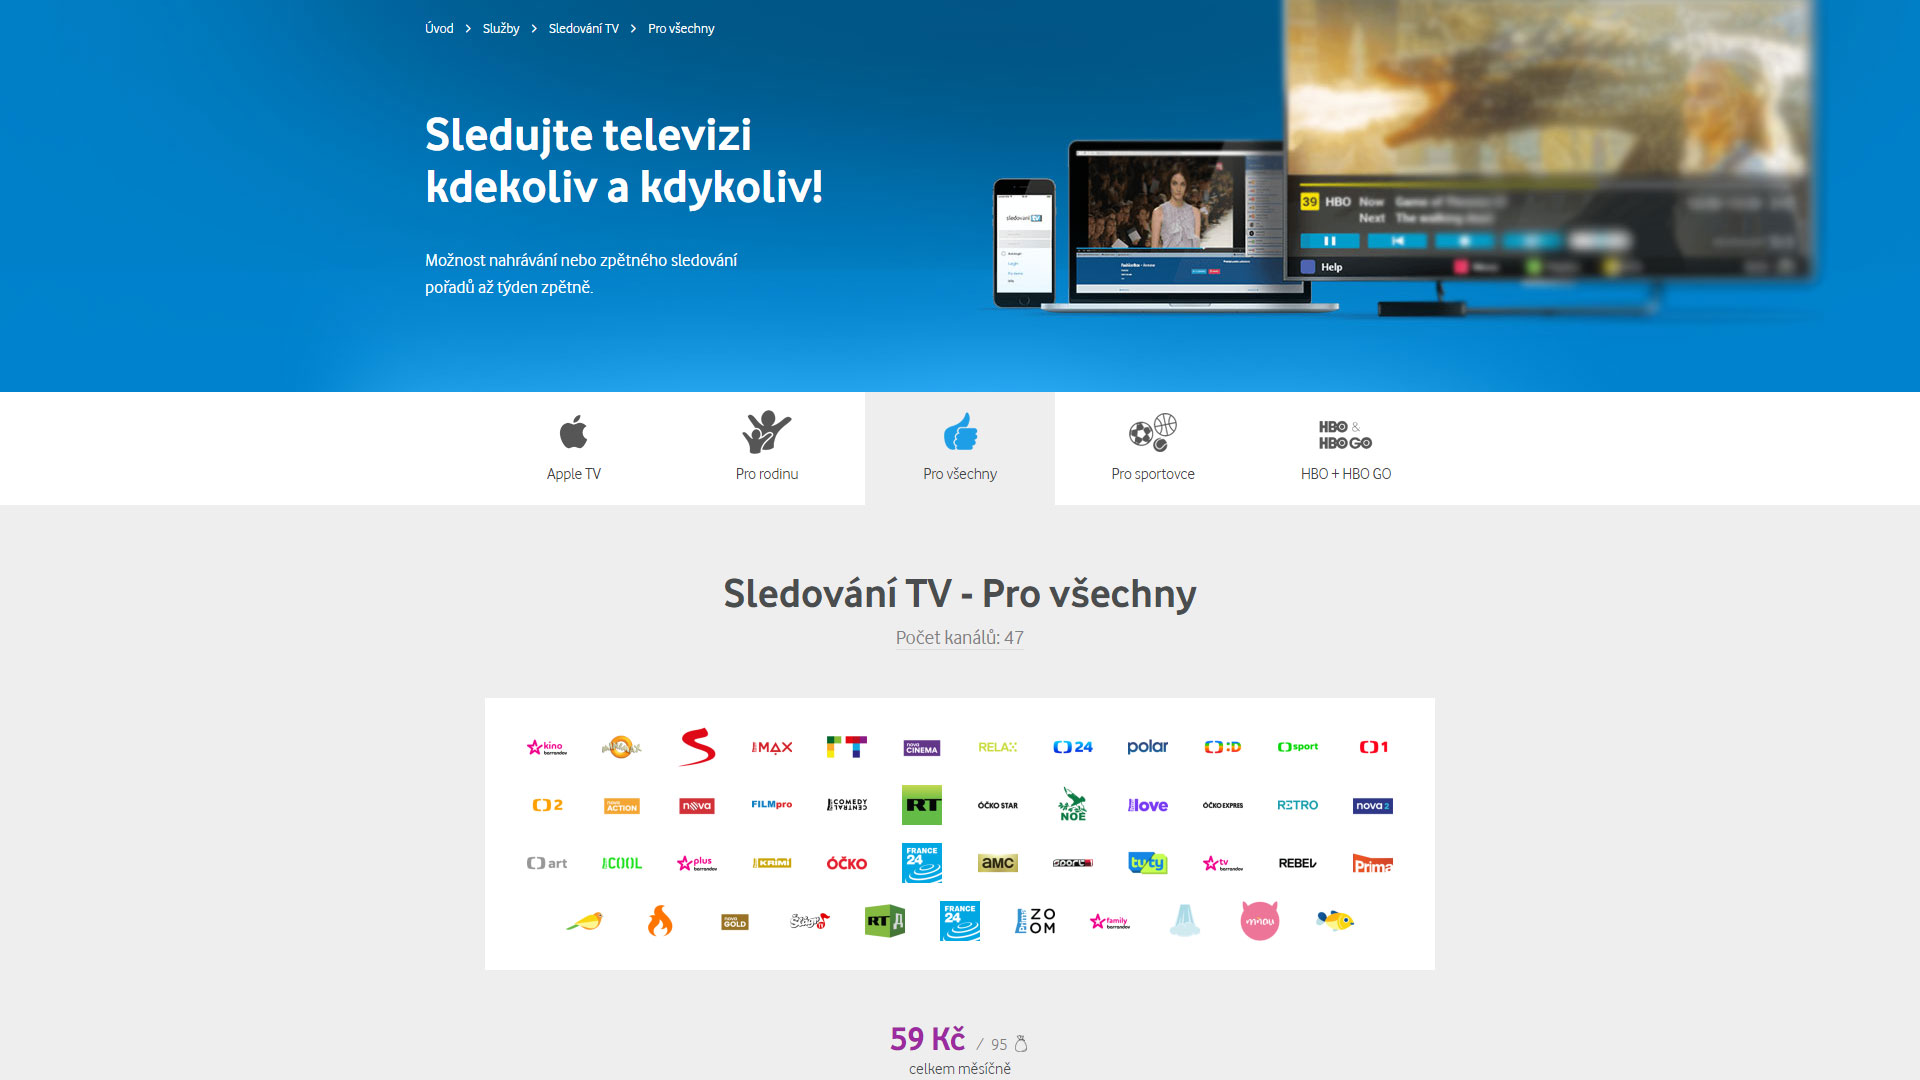
Task: Select Pro všechny breadcrumb menu item
Action: [680, 28]
